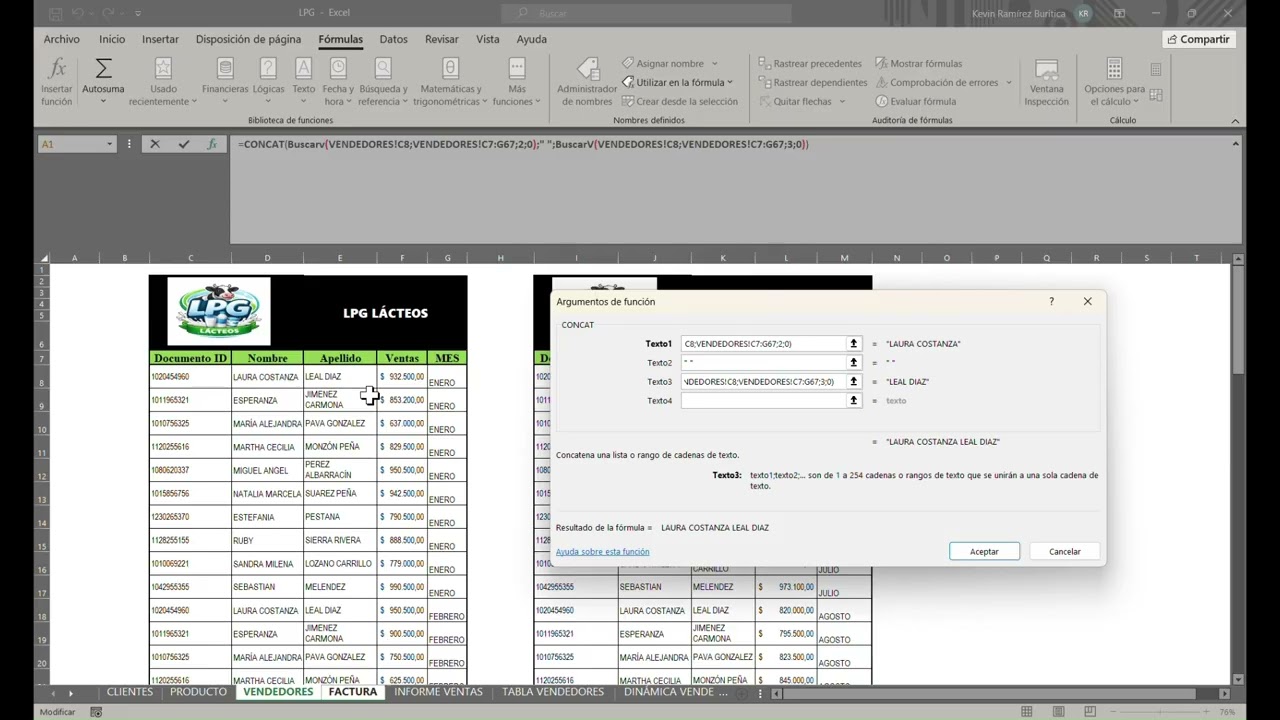1280x720 pixels.
Task: Click fx insert function in formula bar
Action: point(211,144)
